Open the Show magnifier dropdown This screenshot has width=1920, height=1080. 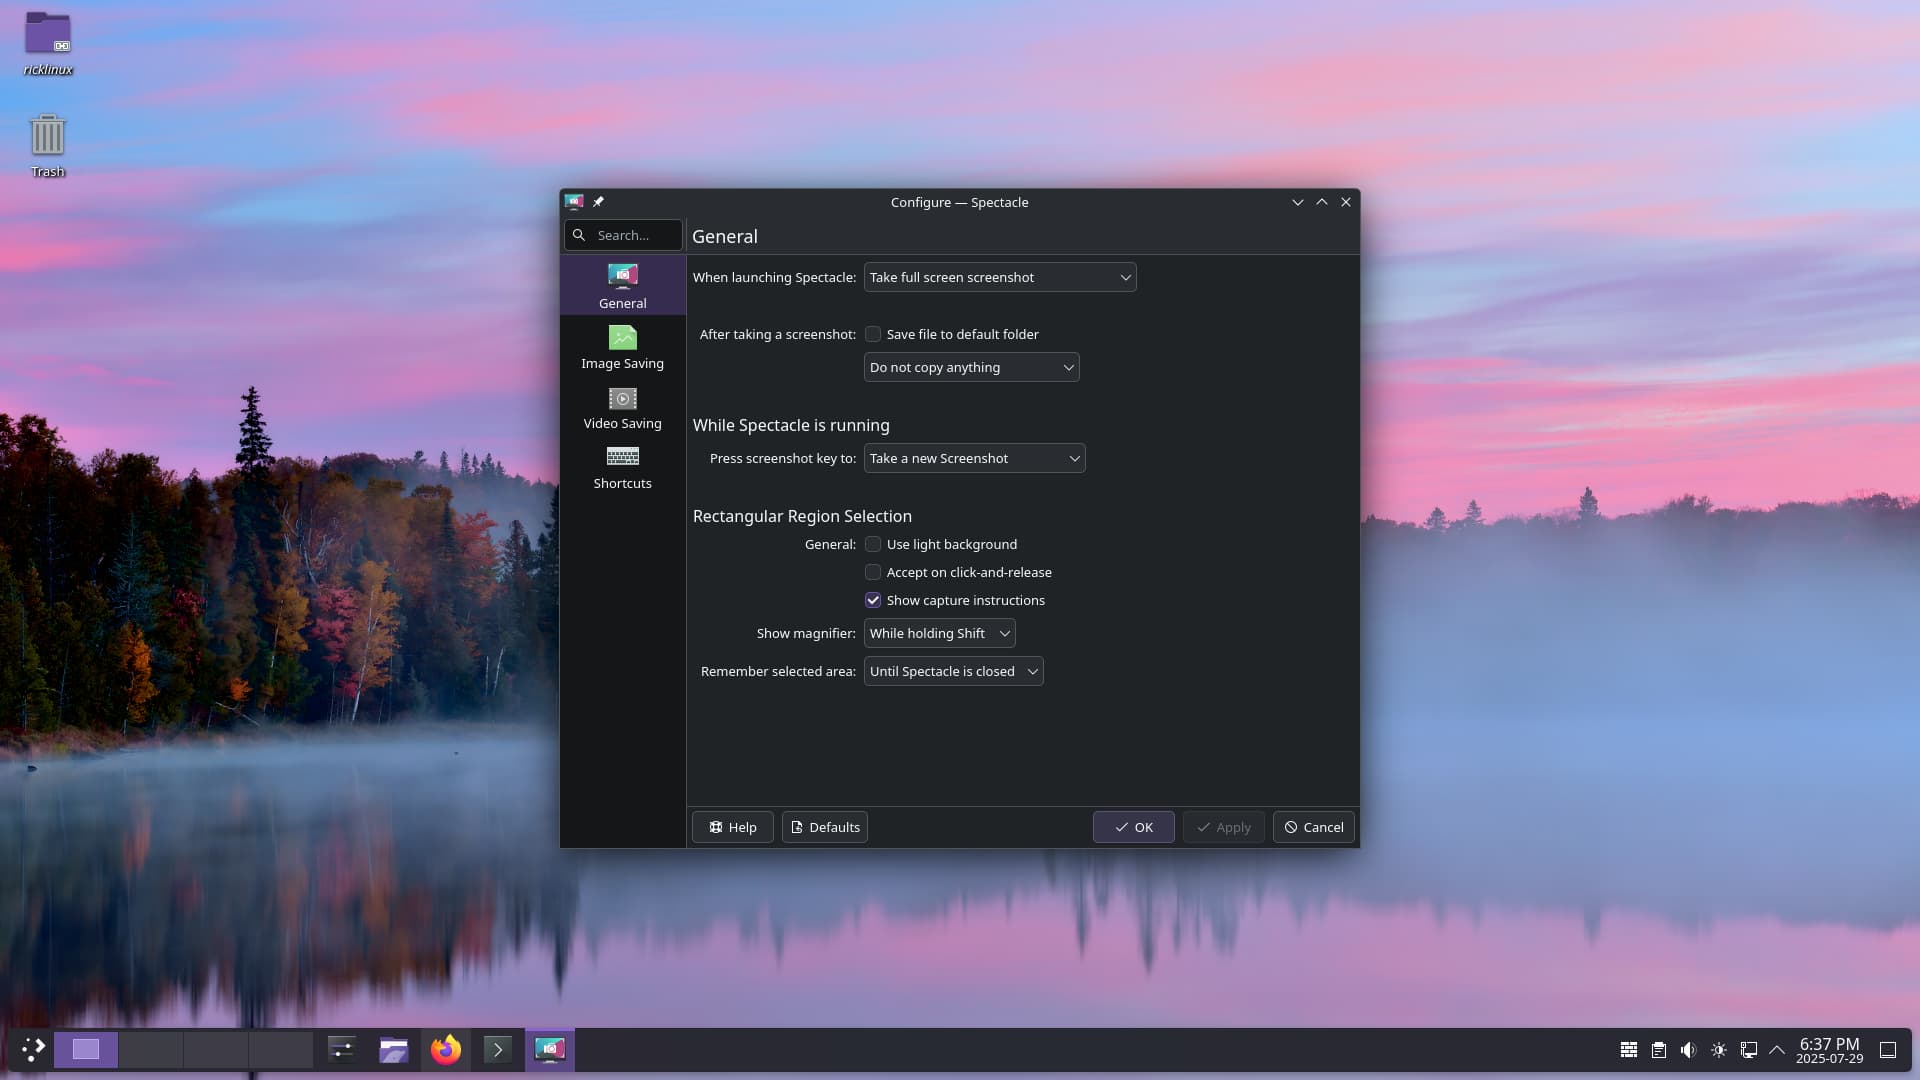pos(939,633)
